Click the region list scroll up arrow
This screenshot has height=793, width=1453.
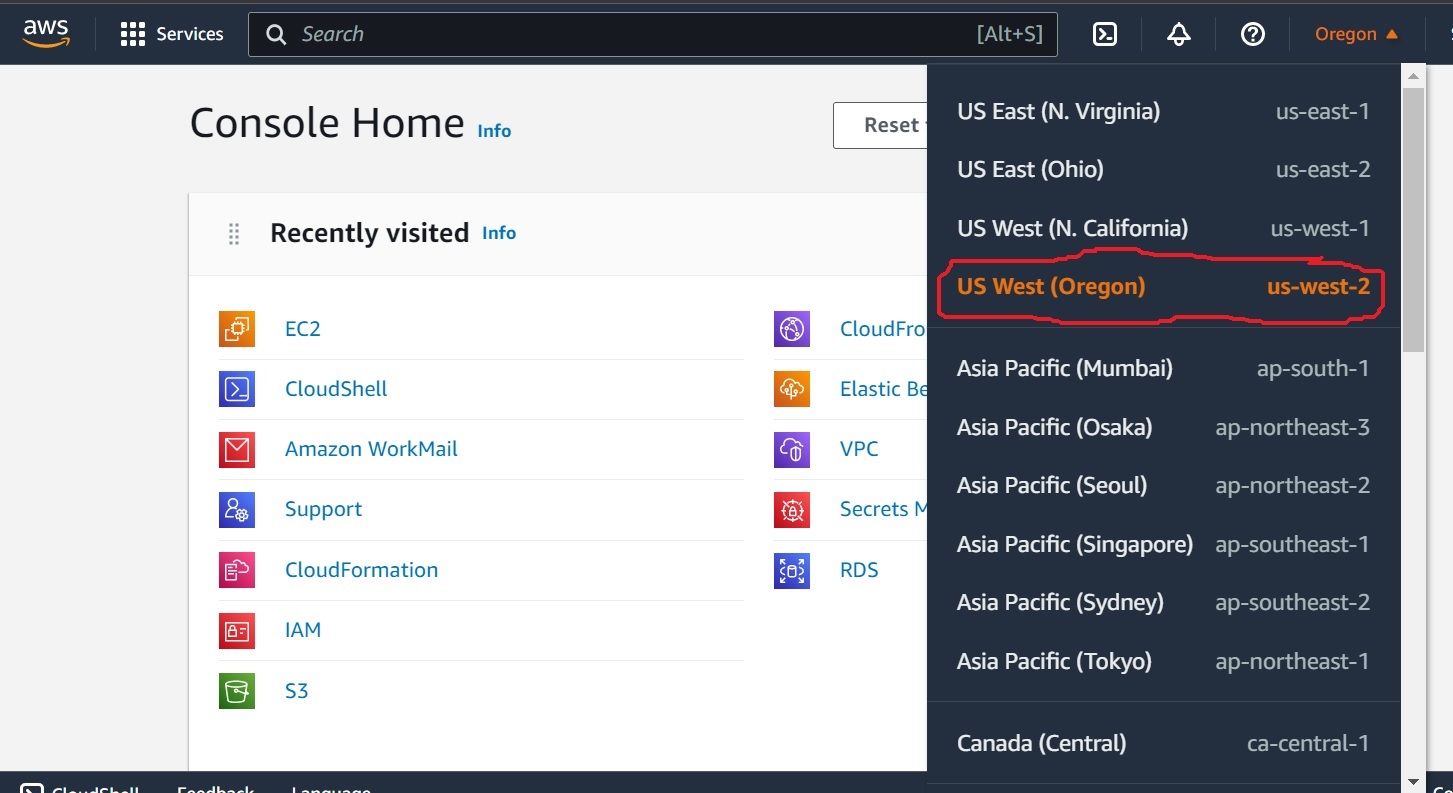coord(1413,76)
